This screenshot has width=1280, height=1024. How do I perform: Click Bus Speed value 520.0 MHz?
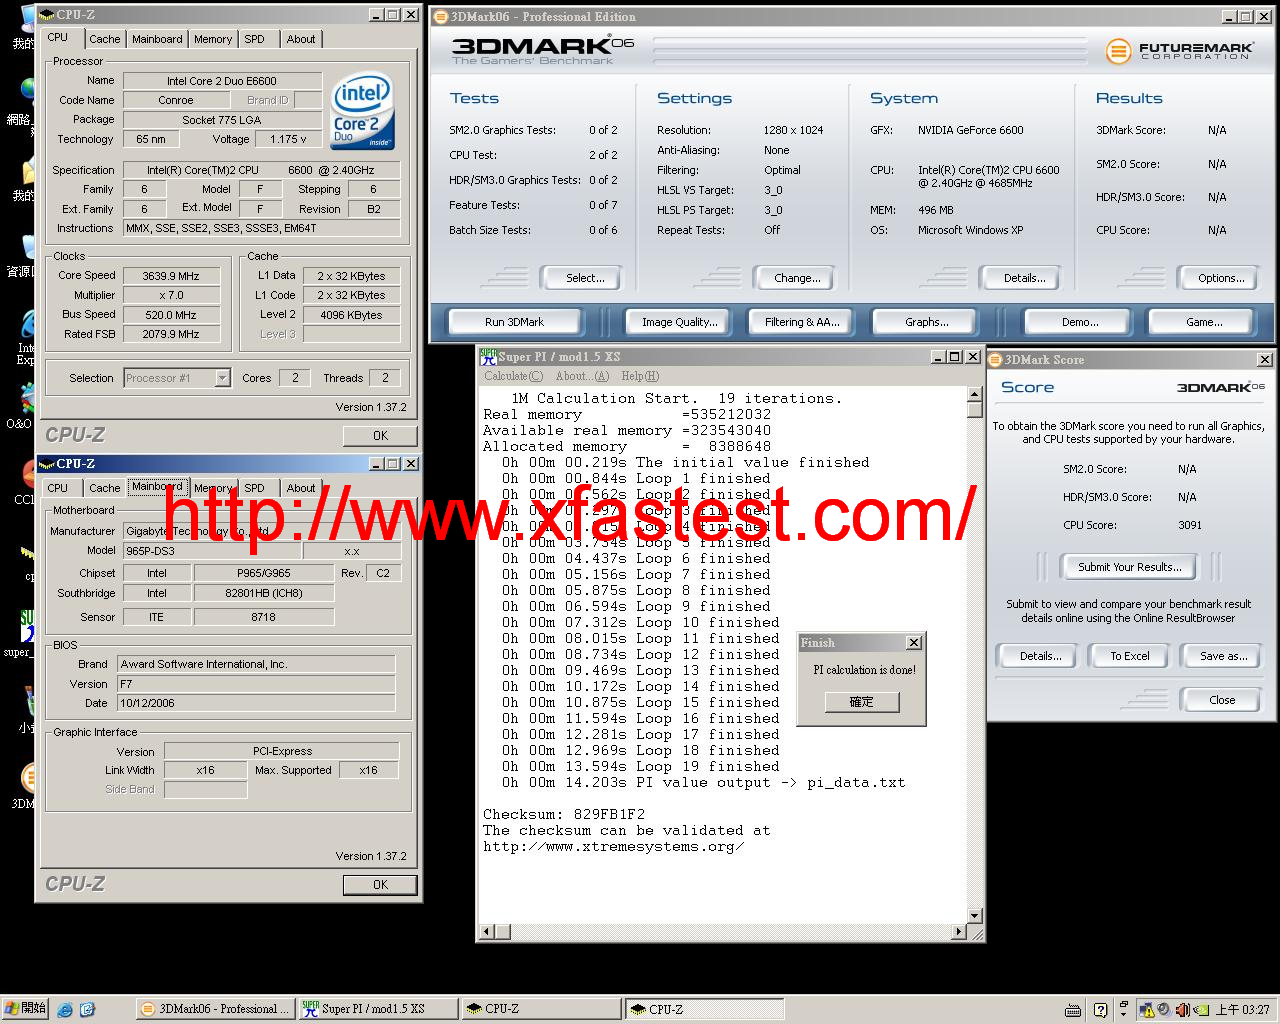171,315
